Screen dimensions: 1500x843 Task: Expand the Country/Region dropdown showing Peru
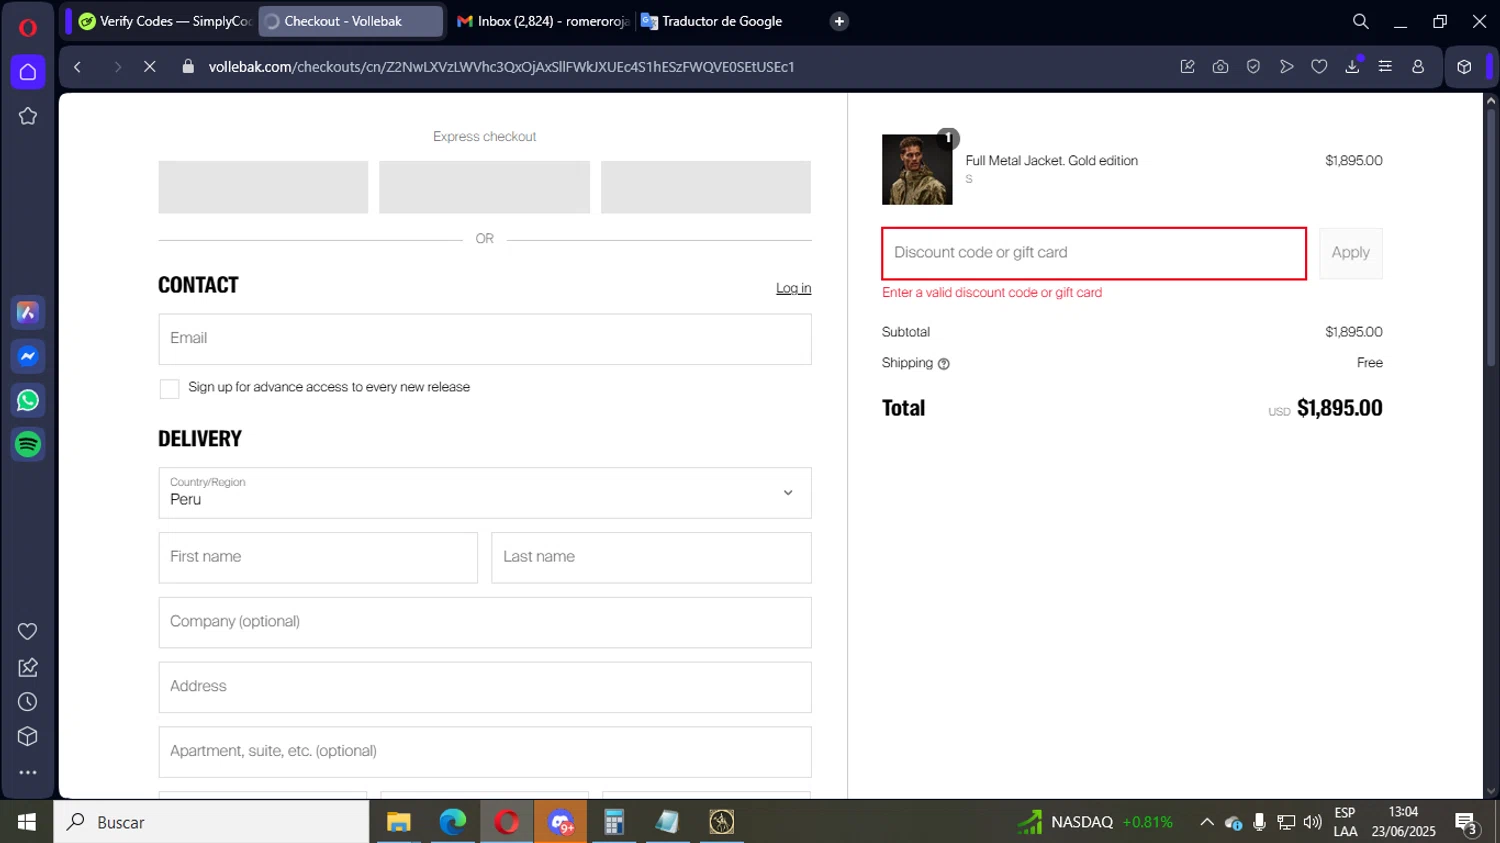485,493
